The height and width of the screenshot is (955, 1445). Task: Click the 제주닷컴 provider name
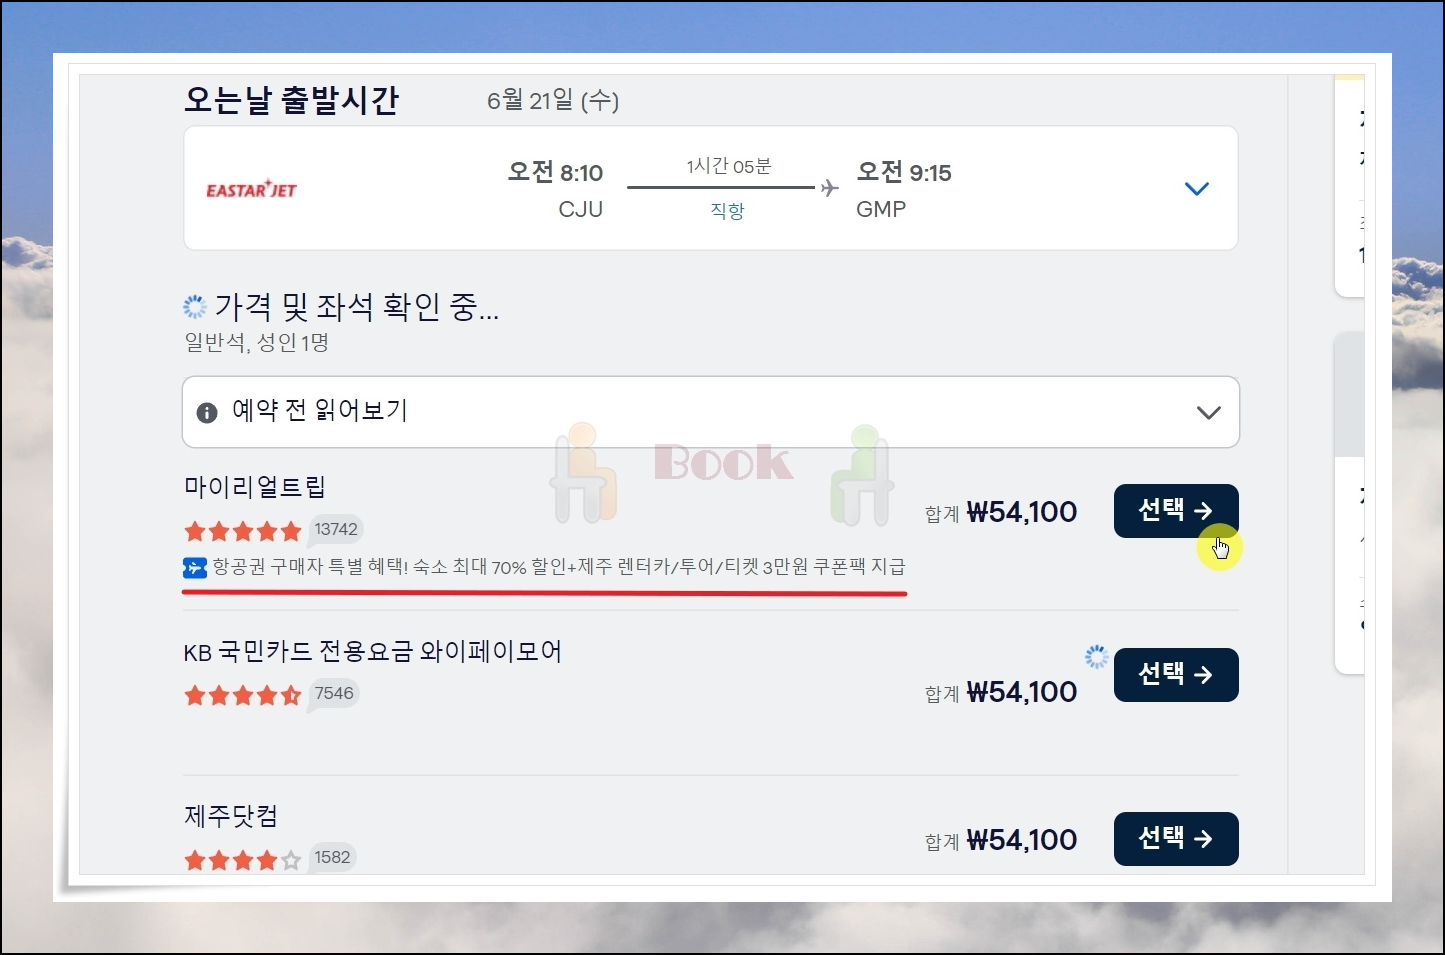click(231, 816)
